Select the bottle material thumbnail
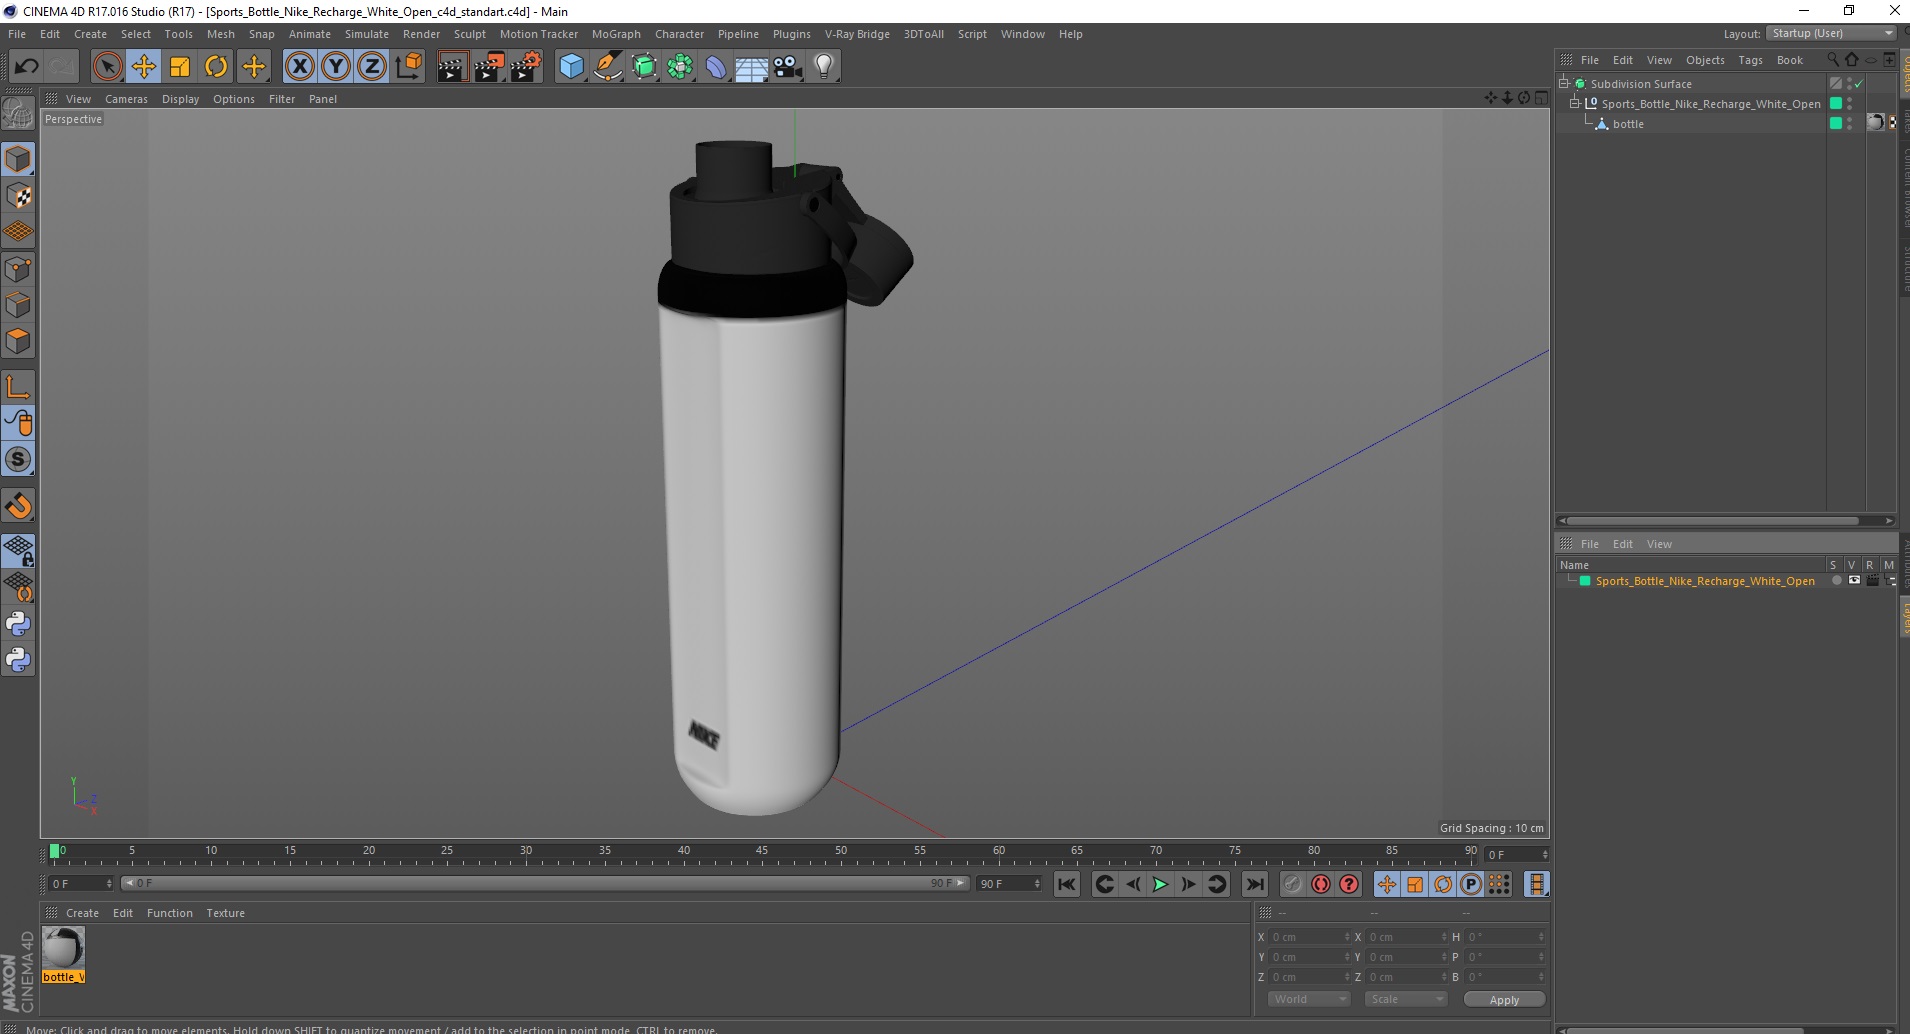The image size is (1910, 1034). click(63, 947)
